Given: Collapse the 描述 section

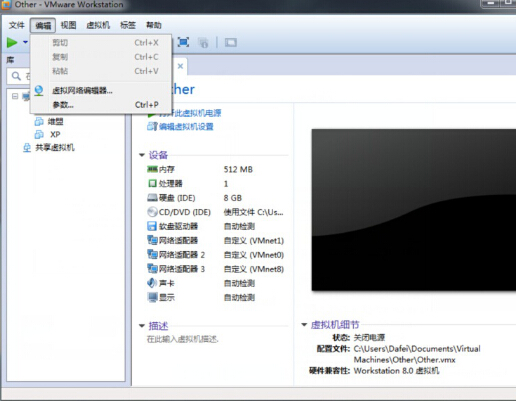Looking at the screenshot, I should [142, 326].
